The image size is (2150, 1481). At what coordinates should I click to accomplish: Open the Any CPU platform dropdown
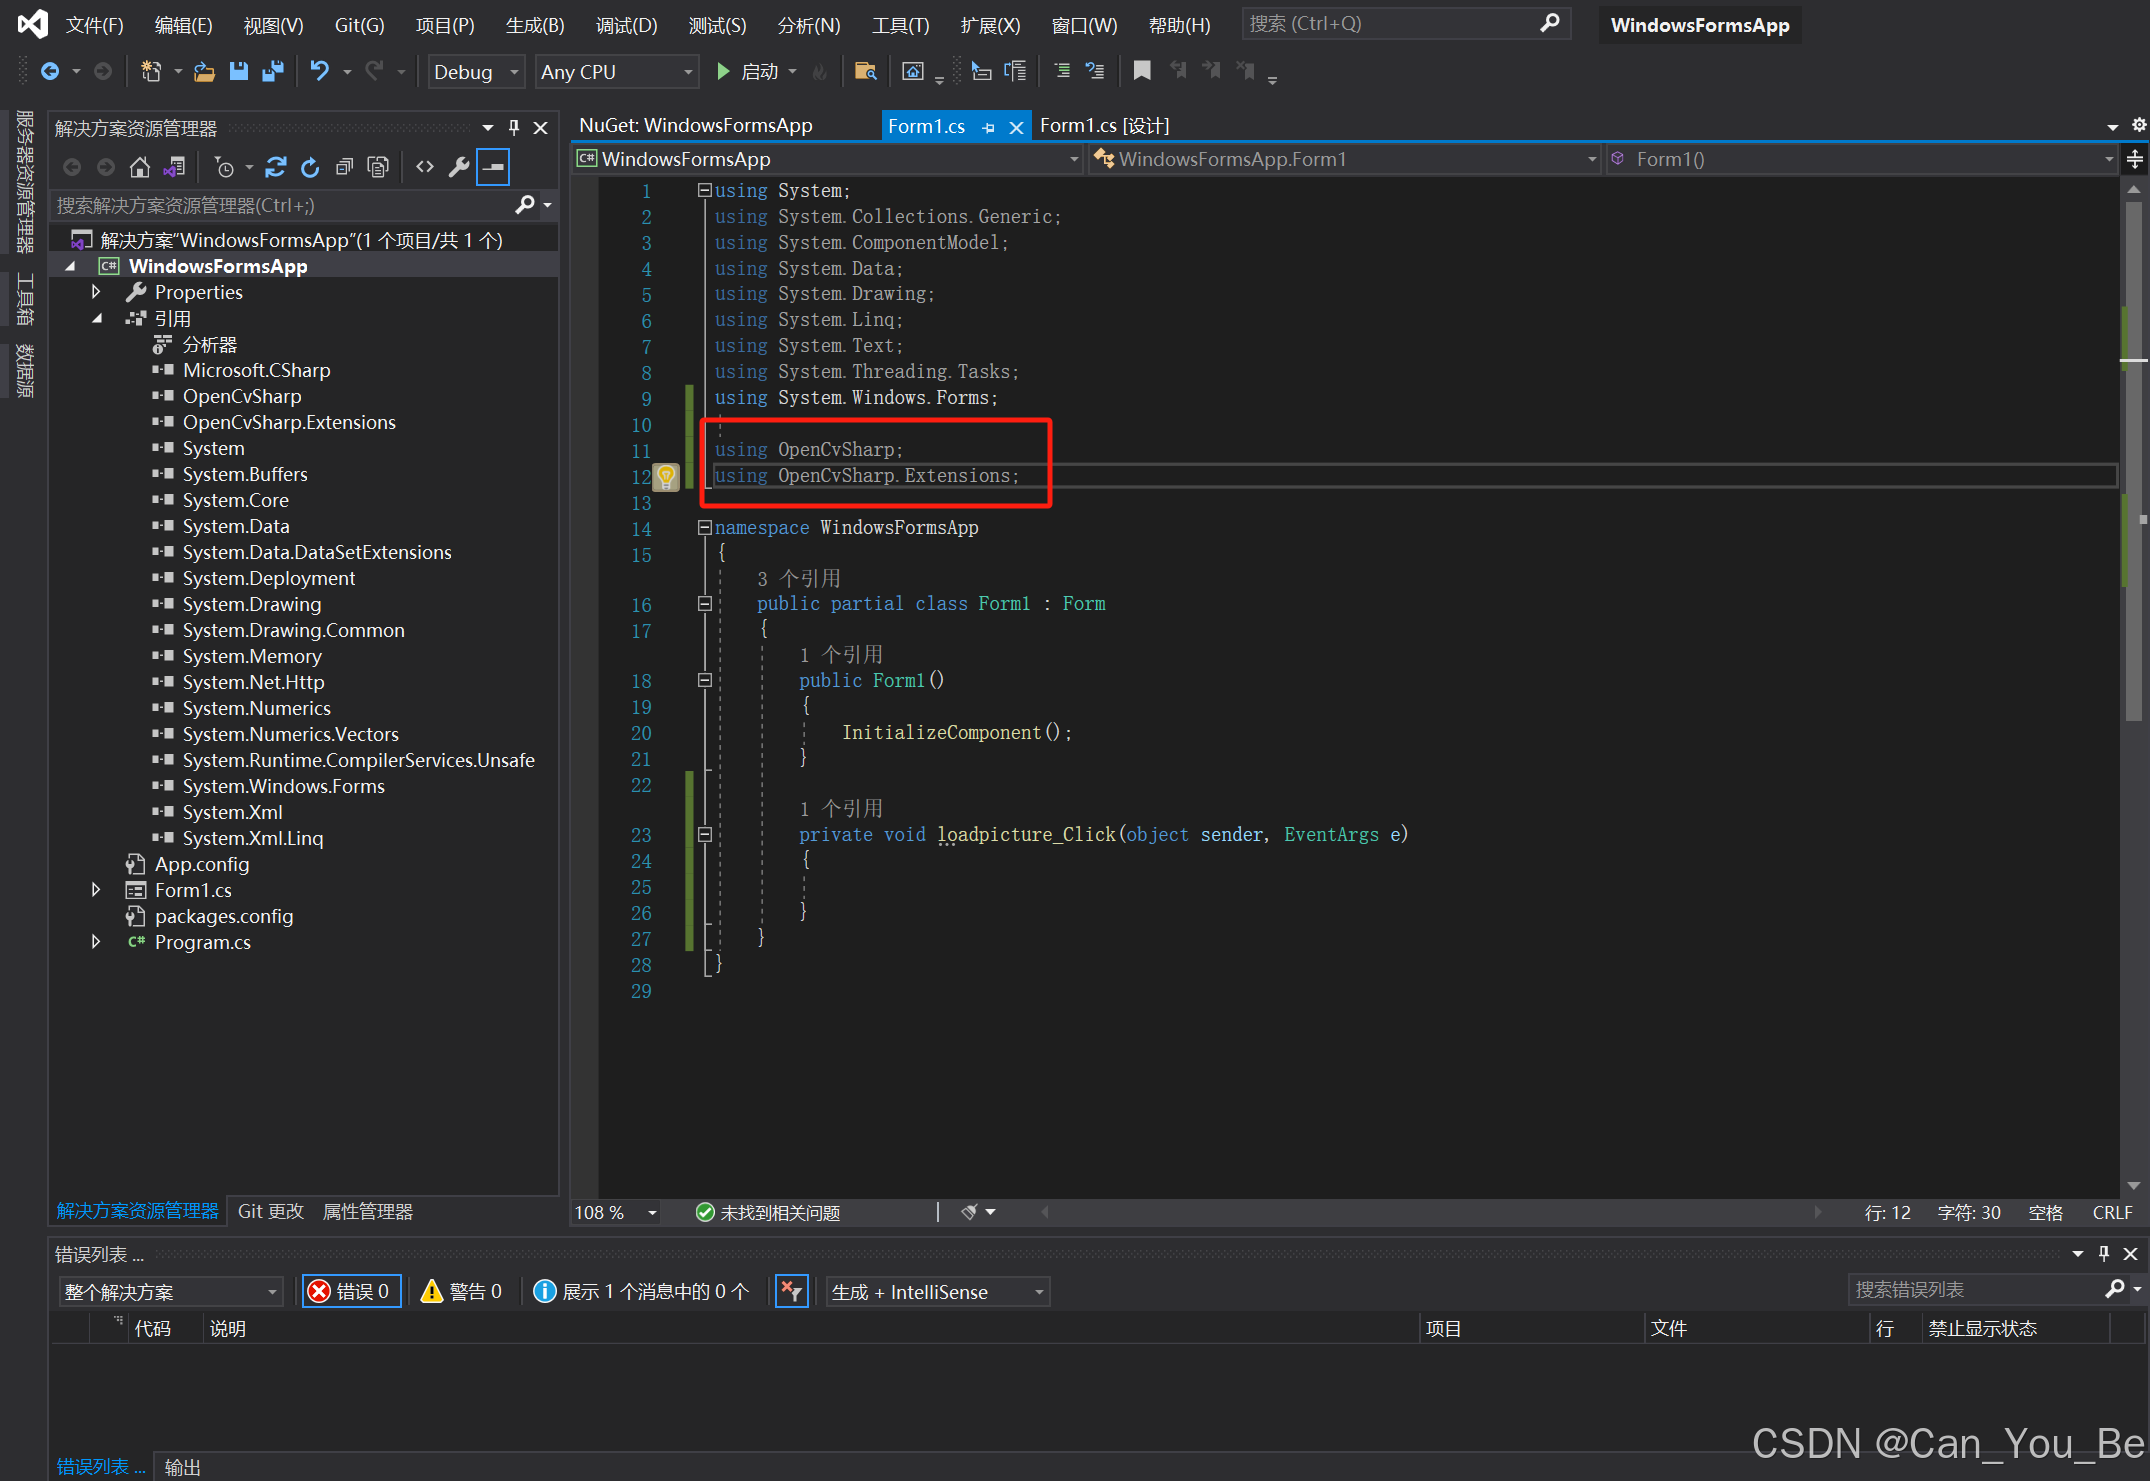616,71
